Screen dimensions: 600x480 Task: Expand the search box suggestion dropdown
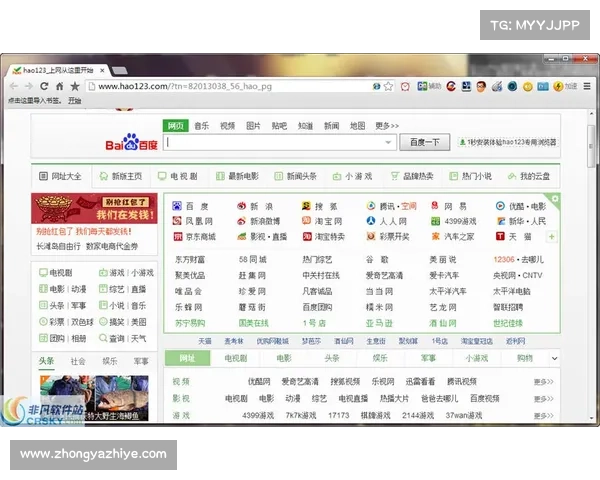[x=388, y=142]
